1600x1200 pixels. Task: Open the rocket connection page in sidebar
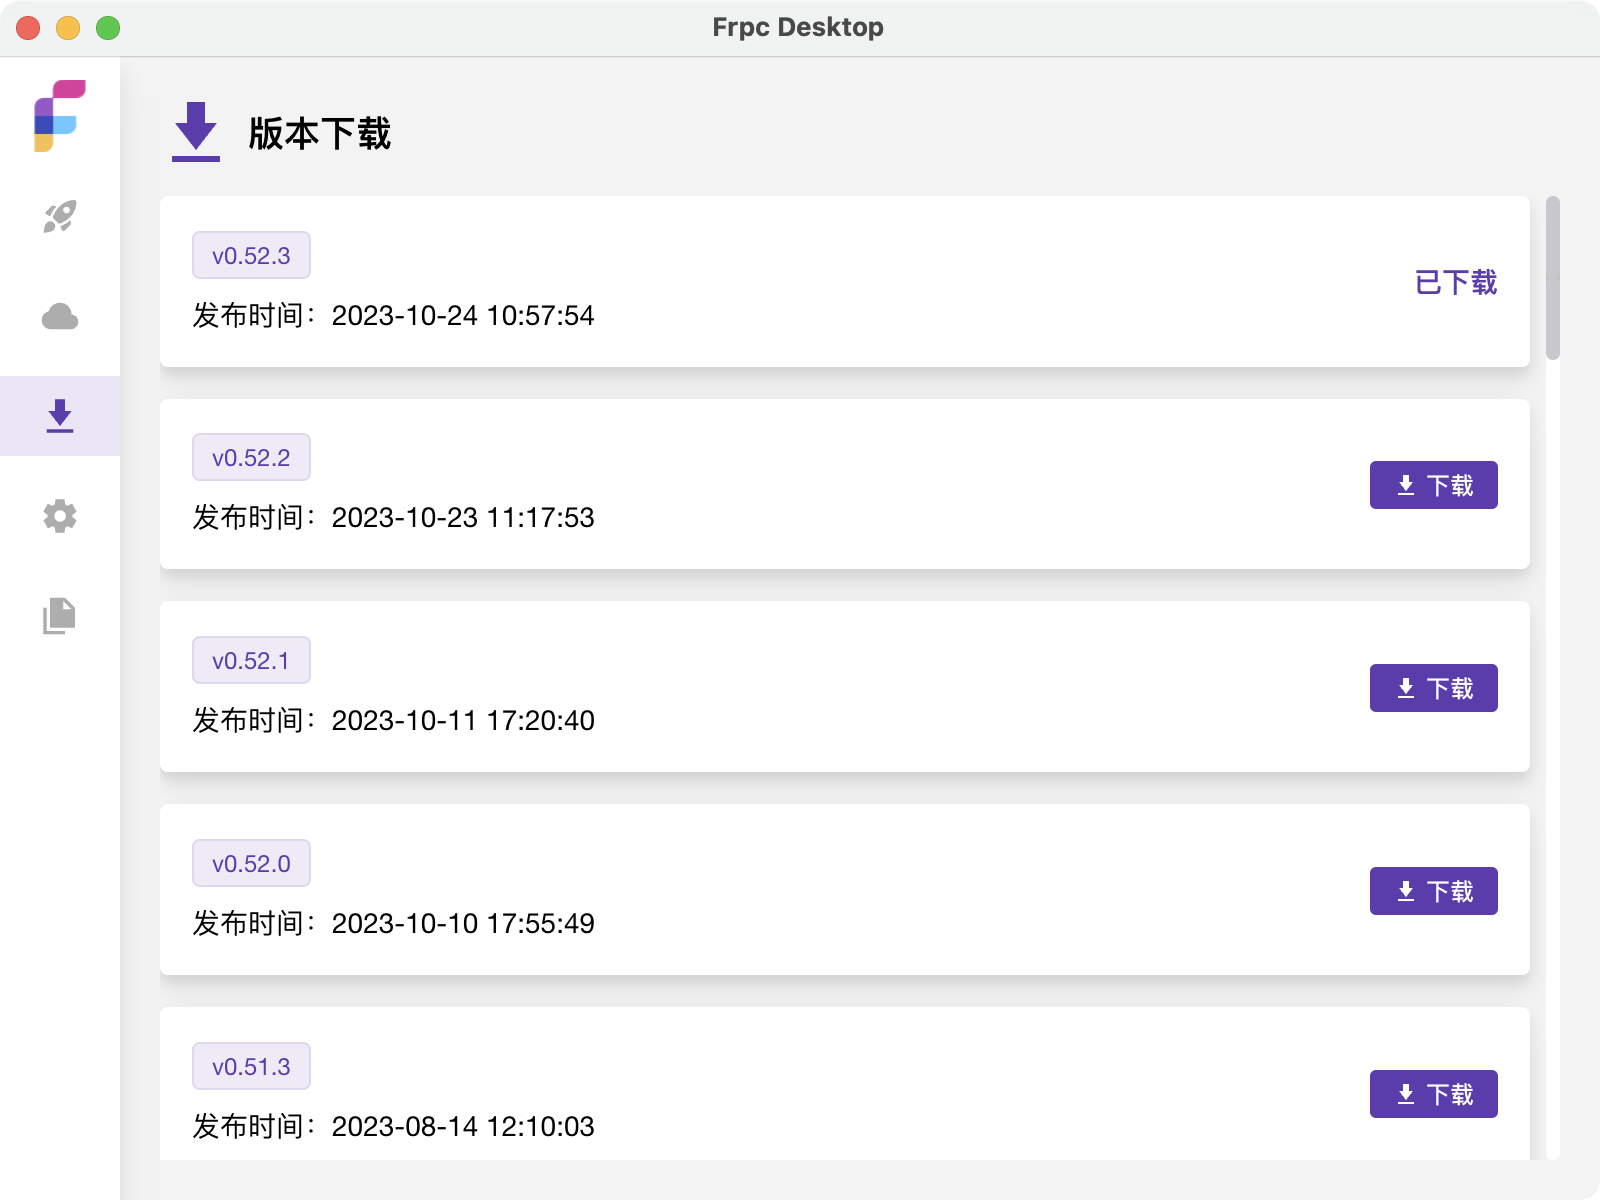pyautogui.click(x=60, y=216)
